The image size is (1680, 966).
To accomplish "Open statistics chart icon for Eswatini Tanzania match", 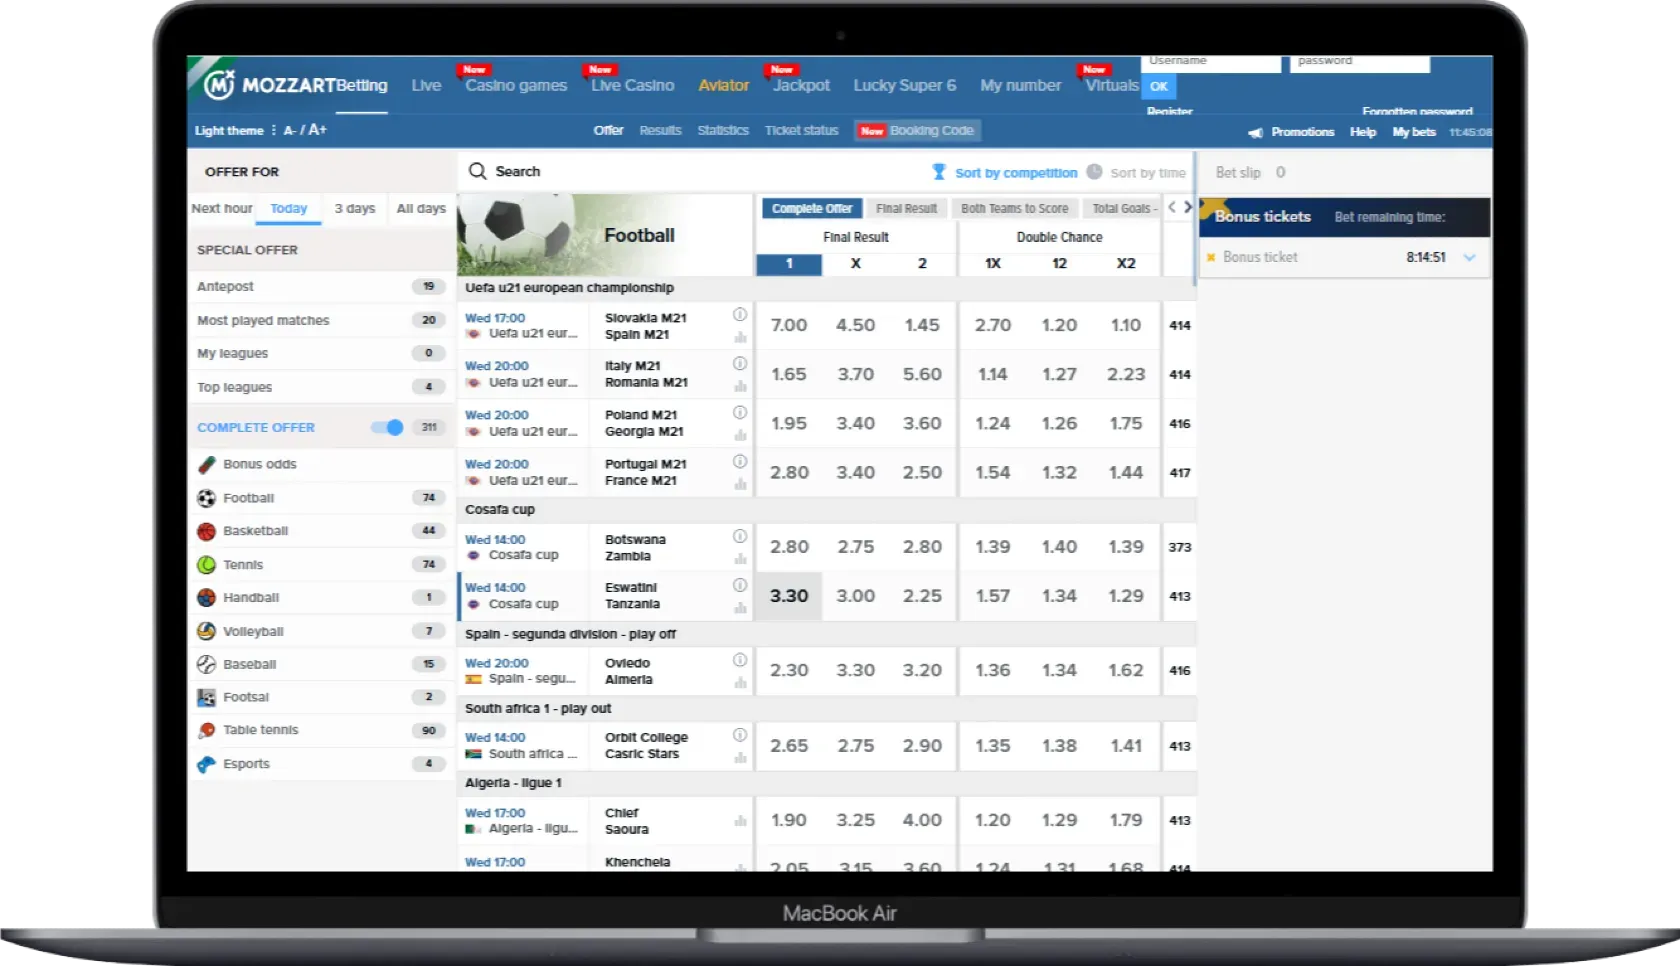I will point(740,608).
